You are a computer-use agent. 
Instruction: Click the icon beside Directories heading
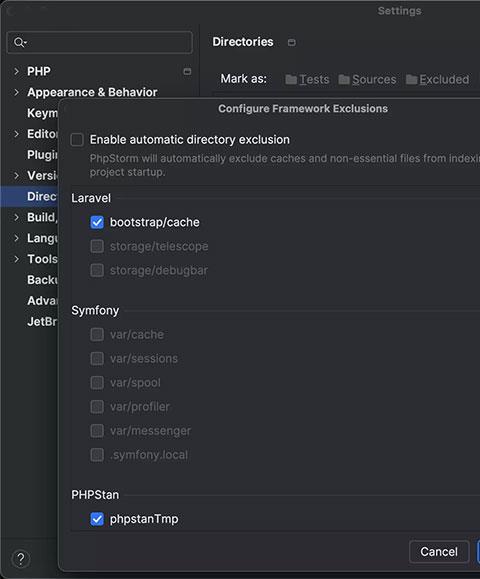pyautogui.click(x=291, y=42)
